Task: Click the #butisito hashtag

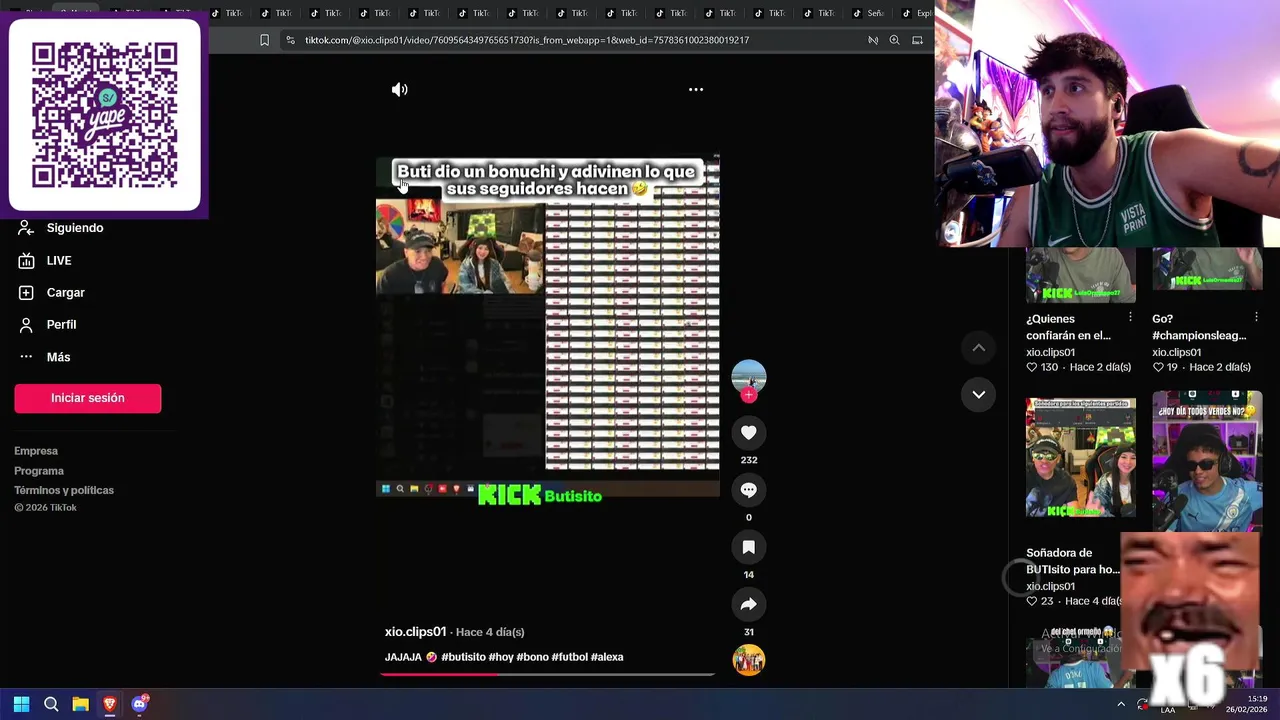Action: pos(463,657)
